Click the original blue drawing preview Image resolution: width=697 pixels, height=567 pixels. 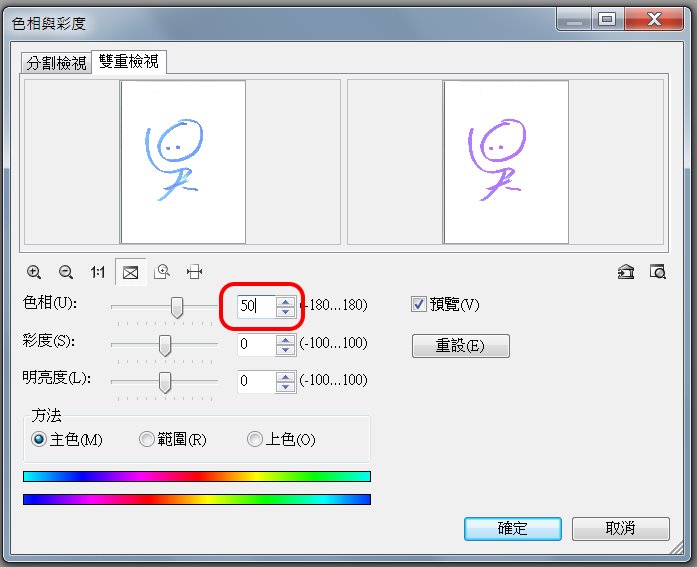pyautogui.click(x=183, y=162)
